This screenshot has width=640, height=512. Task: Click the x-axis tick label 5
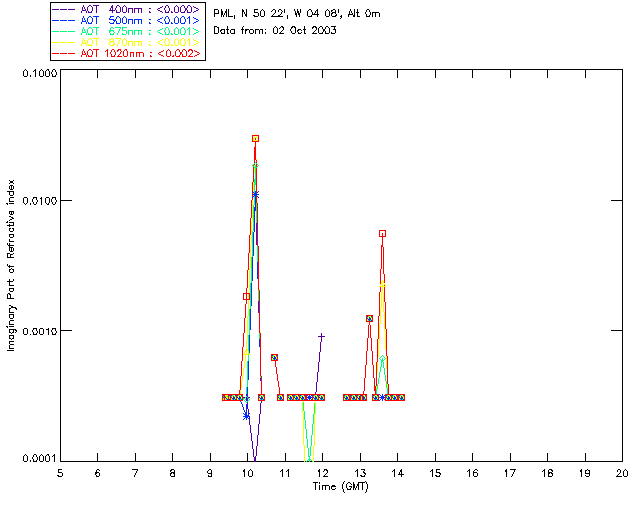point(60,473)
